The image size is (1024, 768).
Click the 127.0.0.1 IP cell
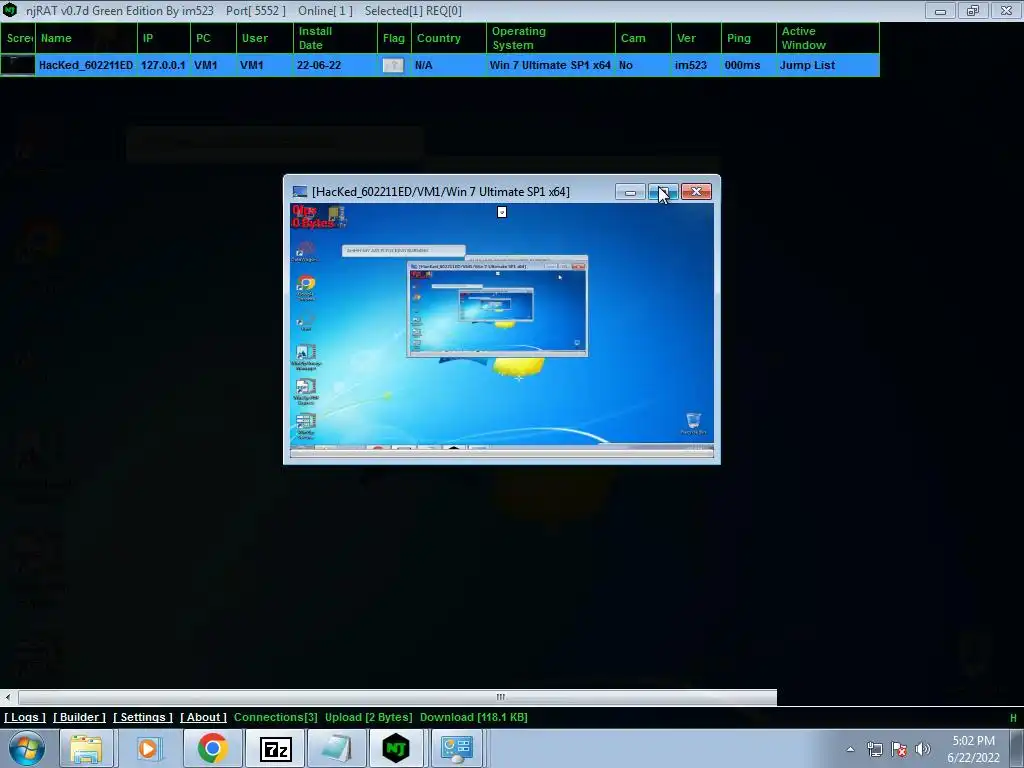(x=163, y=65)
